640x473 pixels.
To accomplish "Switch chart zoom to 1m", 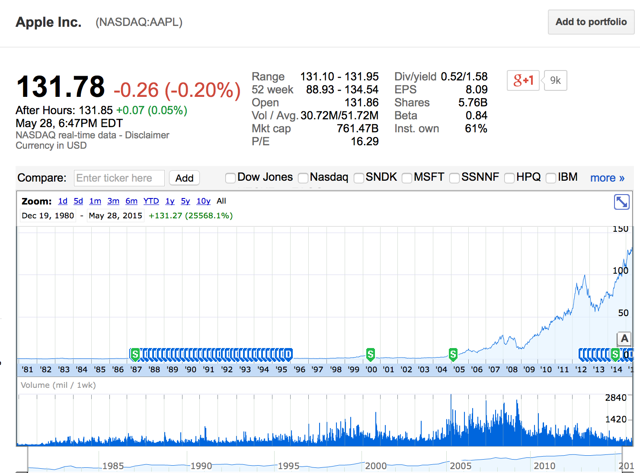I will tap(95, 201).
